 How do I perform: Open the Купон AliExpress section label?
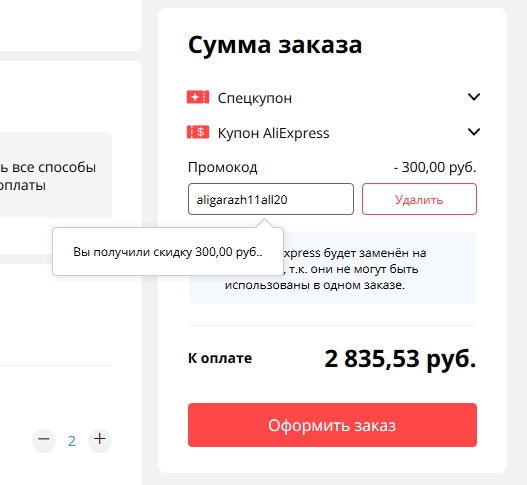[273, 133]
